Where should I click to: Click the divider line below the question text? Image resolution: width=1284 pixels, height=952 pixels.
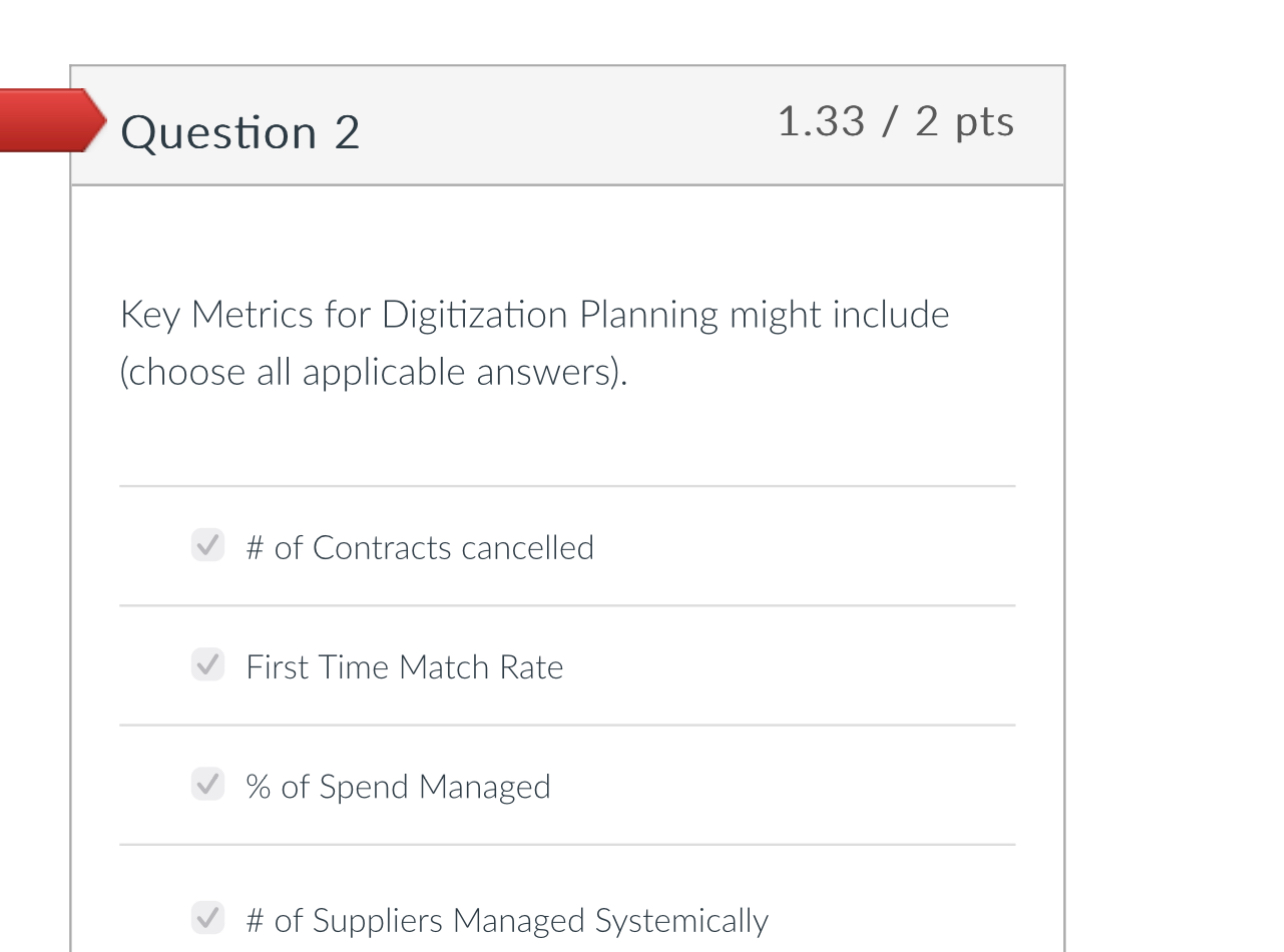[566, 485]
